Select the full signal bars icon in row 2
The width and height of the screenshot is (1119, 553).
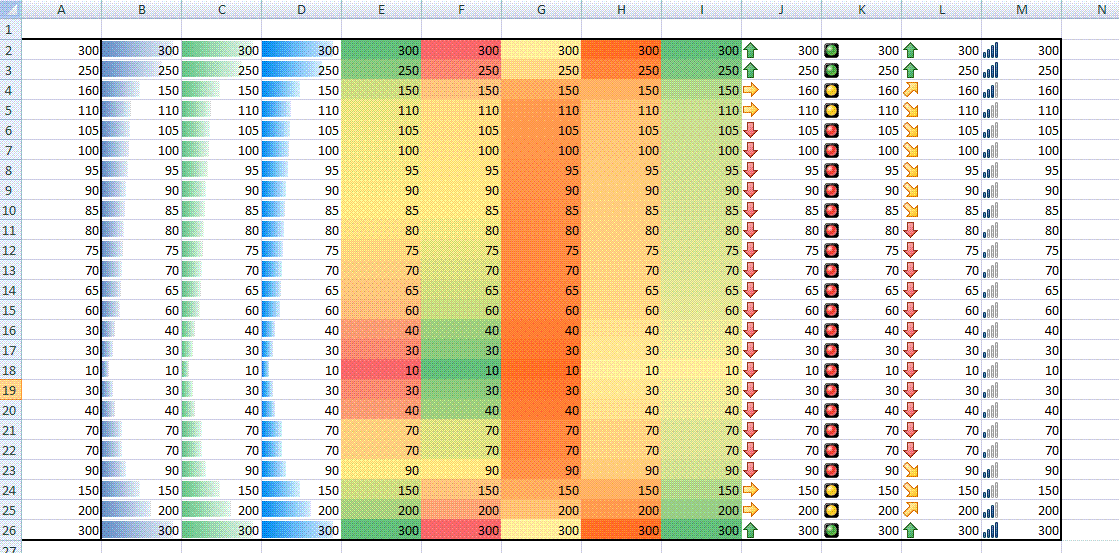pos(990,50)
